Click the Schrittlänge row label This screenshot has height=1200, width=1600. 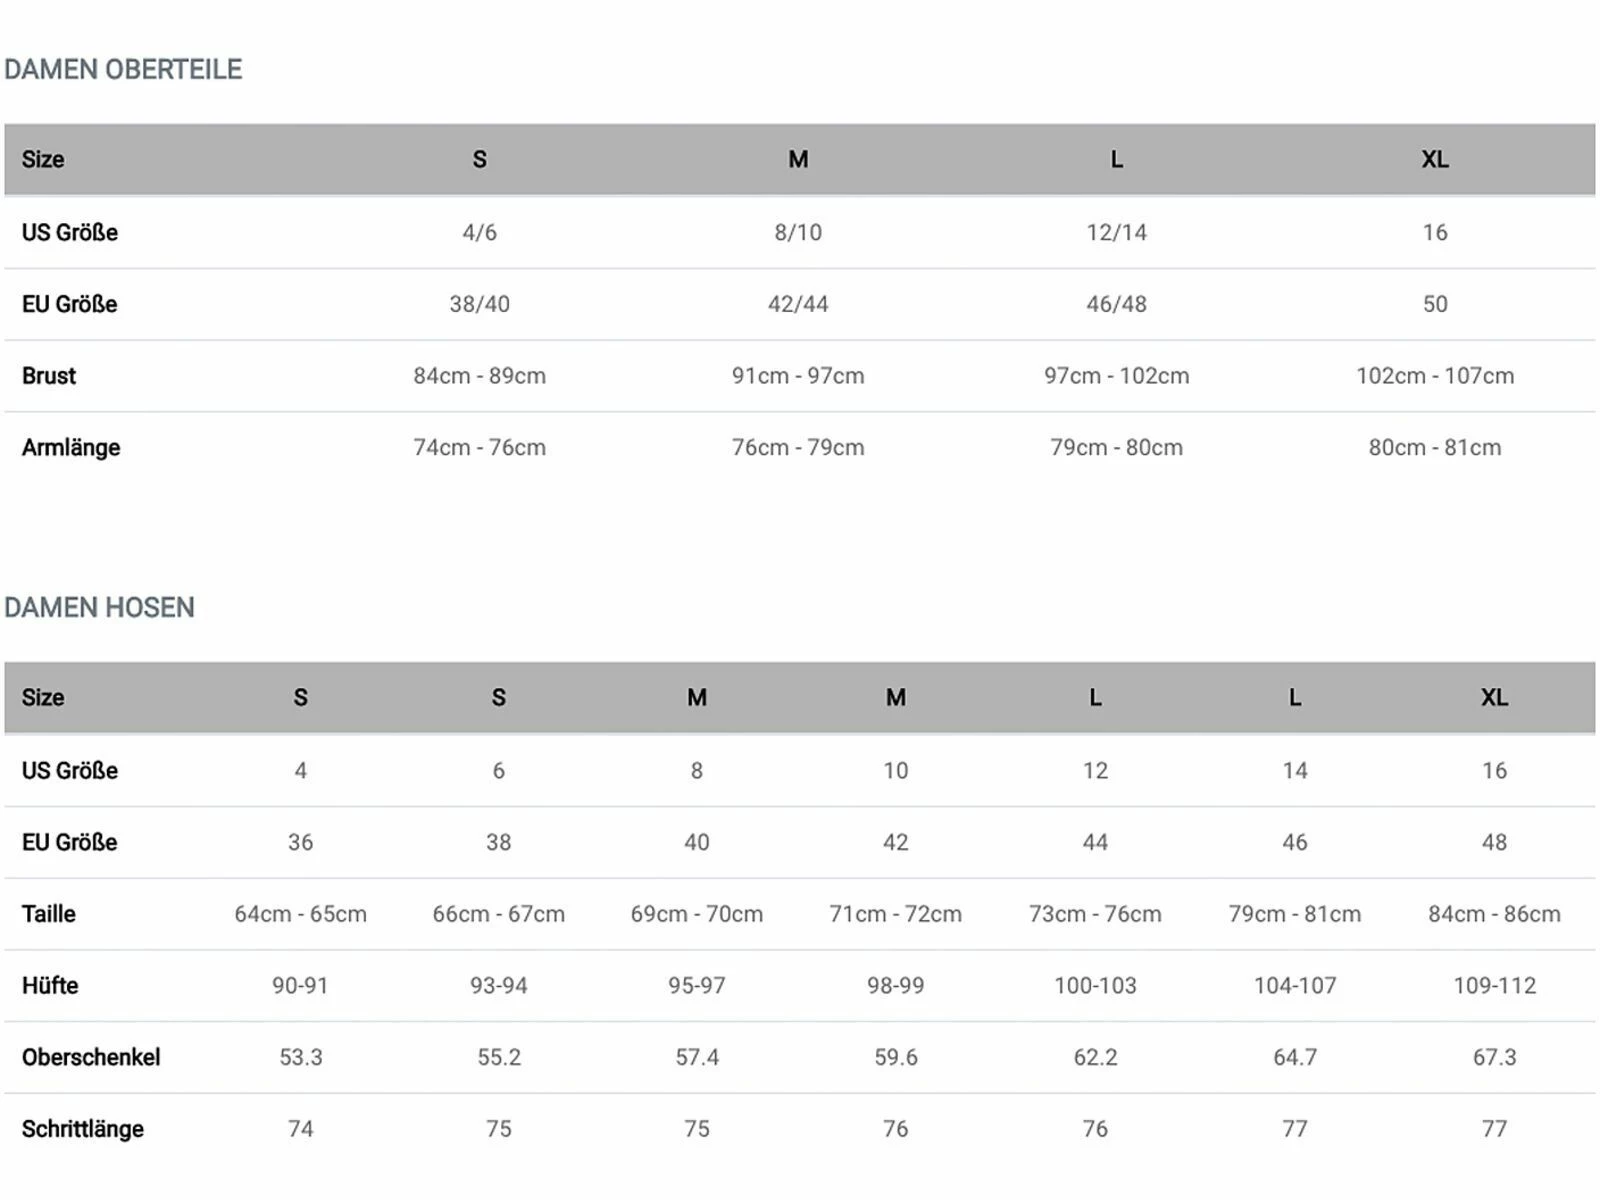pos(83,1129)
